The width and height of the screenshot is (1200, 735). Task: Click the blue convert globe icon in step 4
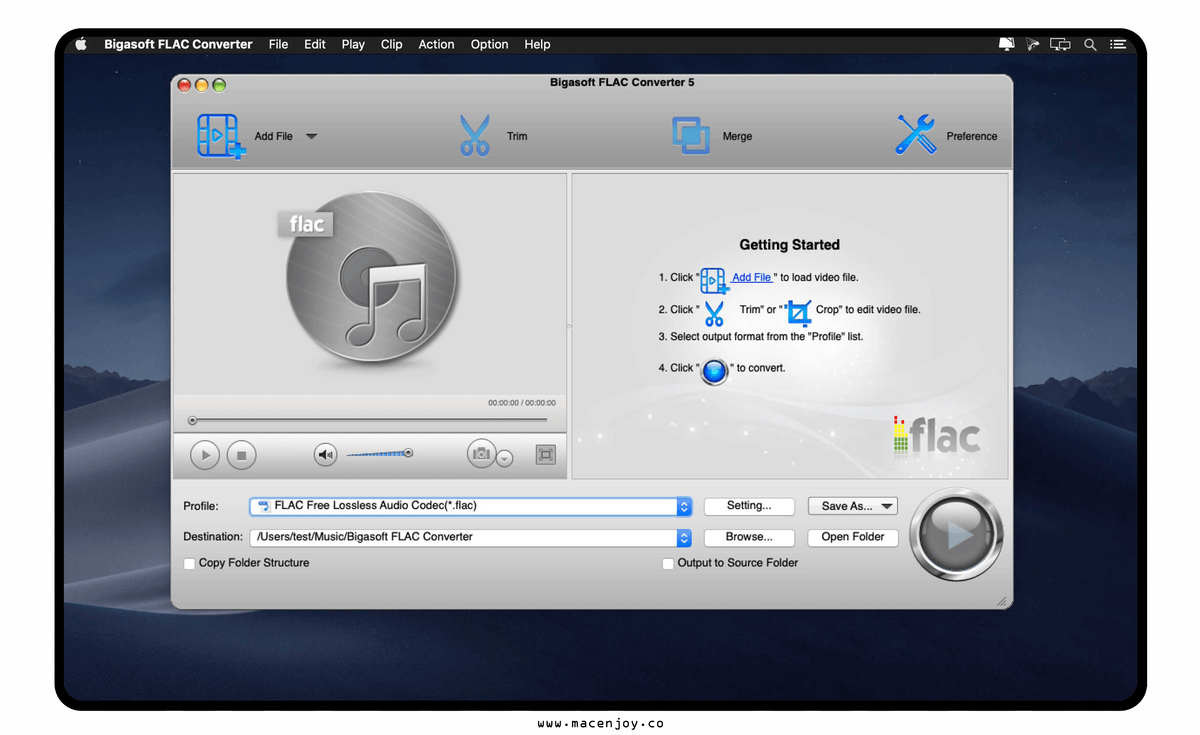(715, 371)
